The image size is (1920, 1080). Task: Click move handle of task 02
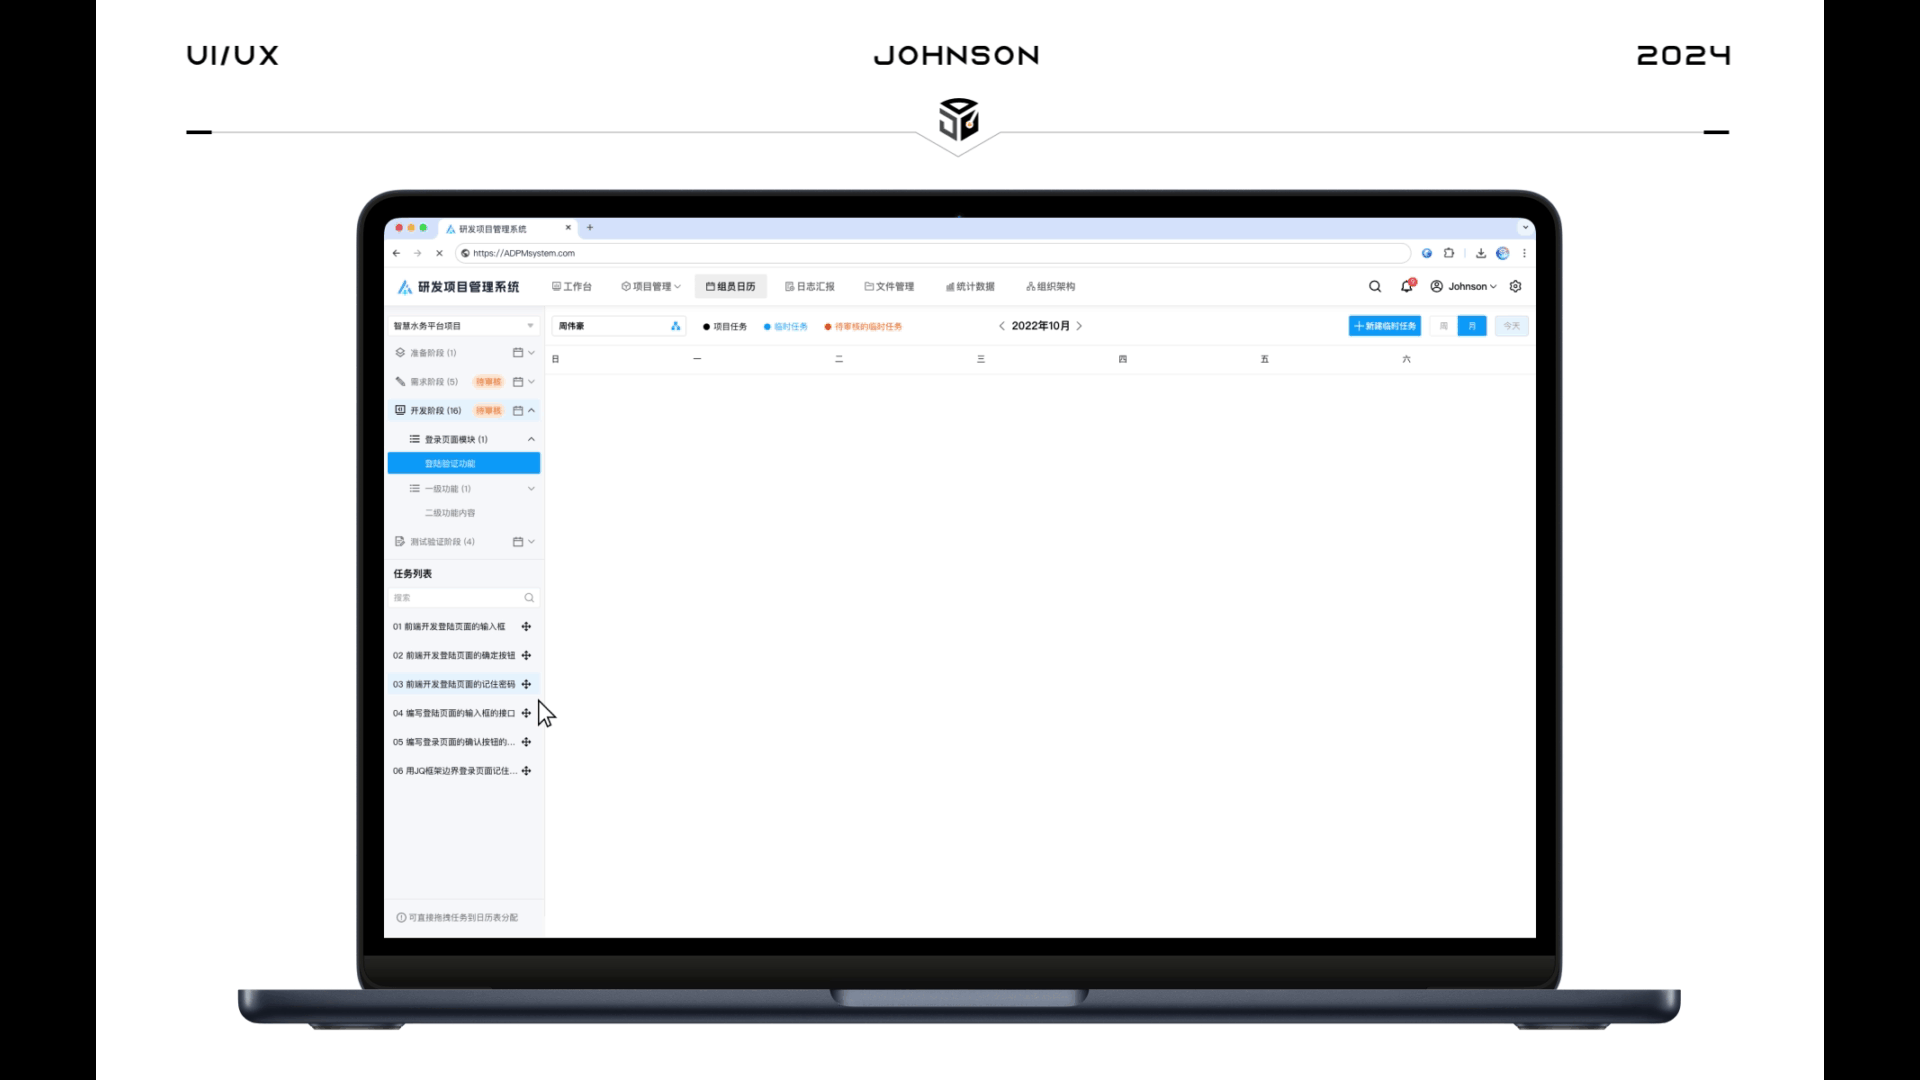(526, 656)
